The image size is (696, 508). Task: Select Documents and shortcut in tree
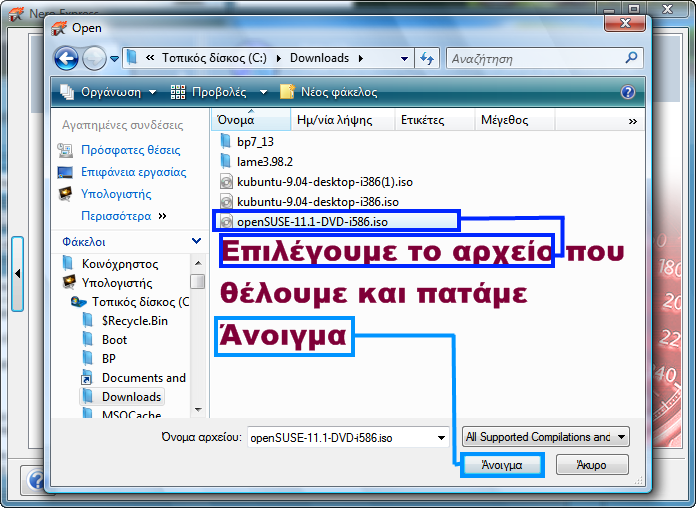143,378
